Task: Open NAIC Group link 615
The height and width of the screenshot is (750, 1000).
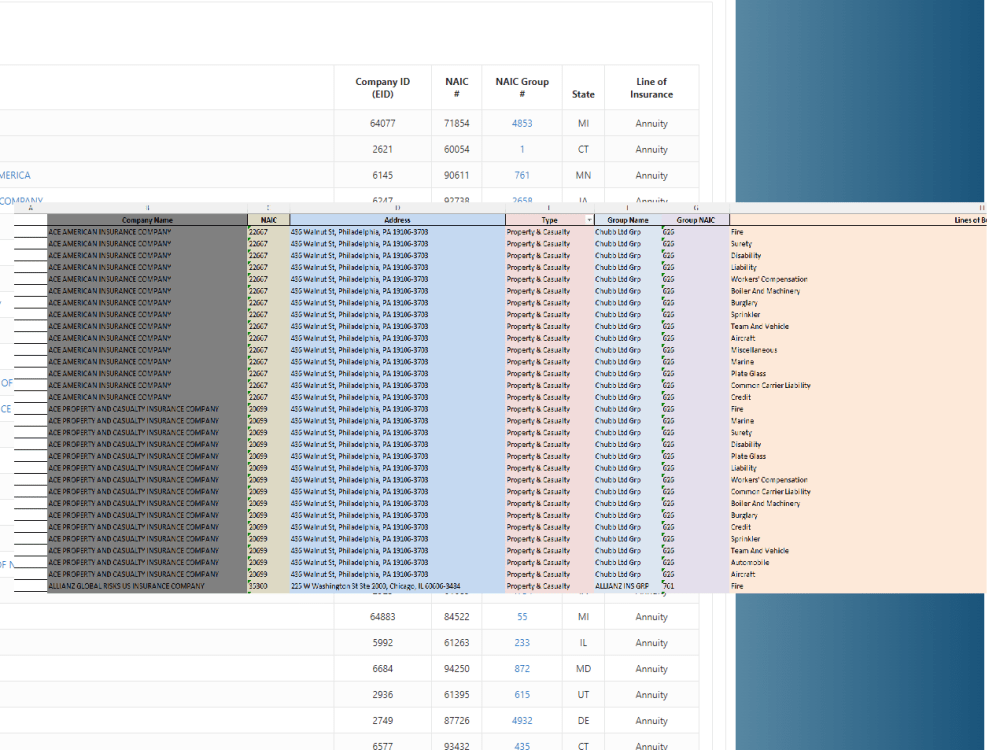Action: point(522,695)
